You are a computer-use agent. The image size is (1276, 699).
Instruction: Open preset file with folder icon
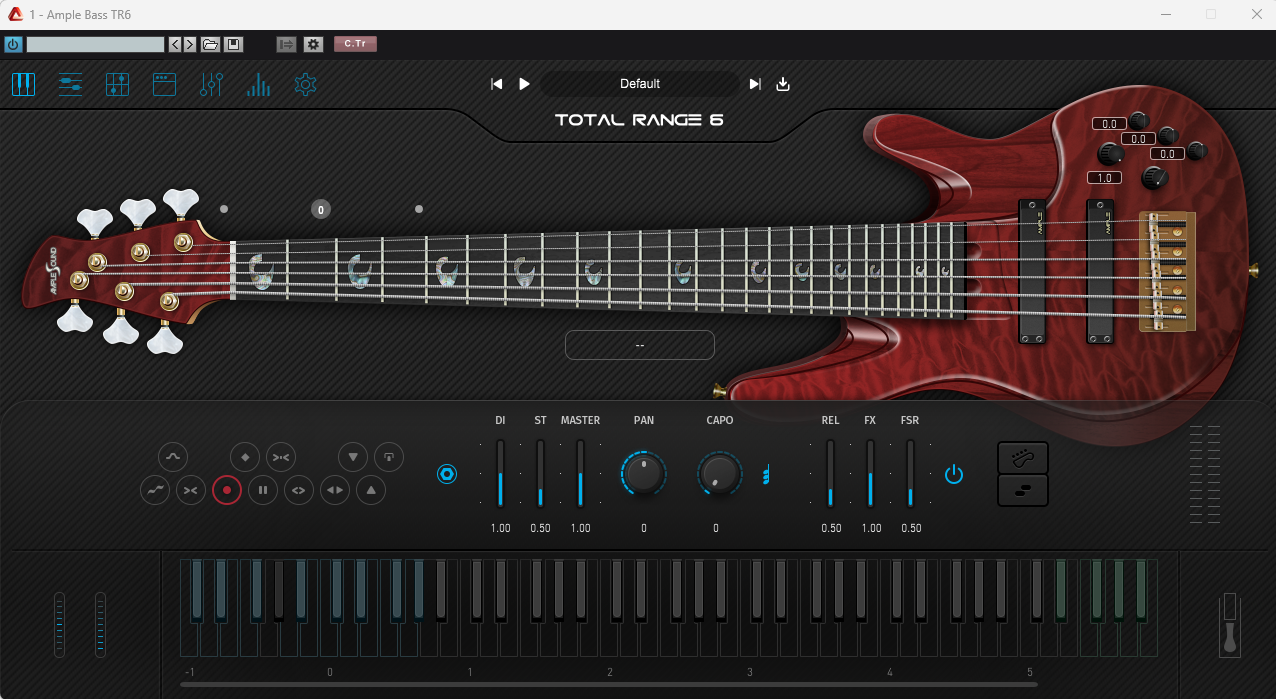[210, 44]
